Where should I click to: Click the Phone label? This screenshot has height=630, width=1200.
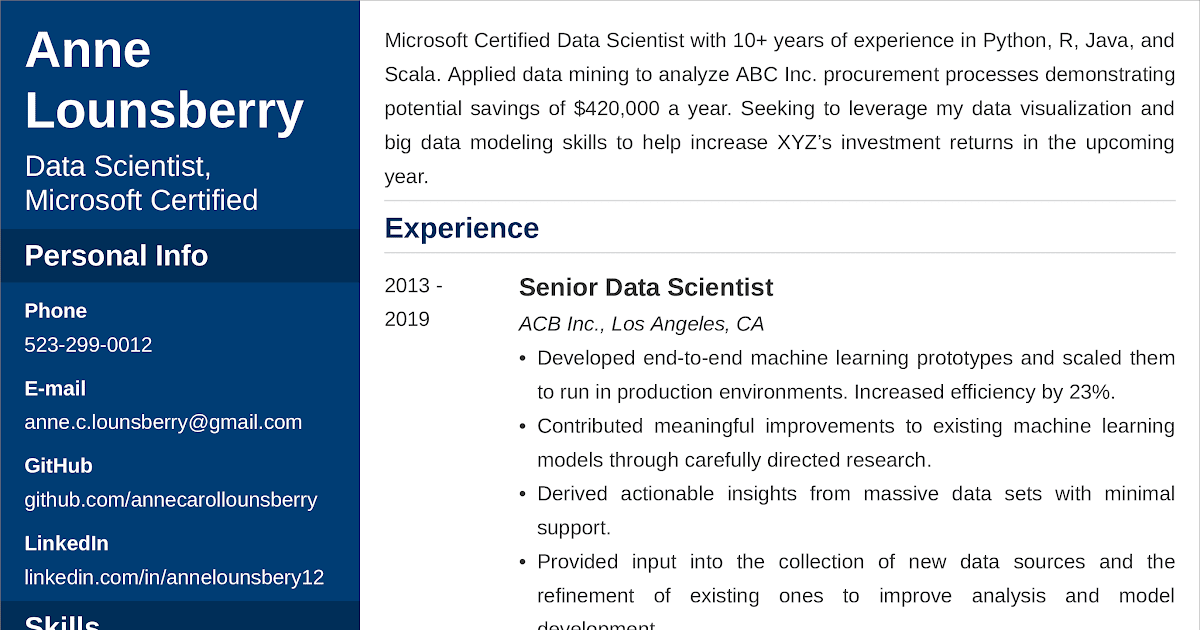56,311
